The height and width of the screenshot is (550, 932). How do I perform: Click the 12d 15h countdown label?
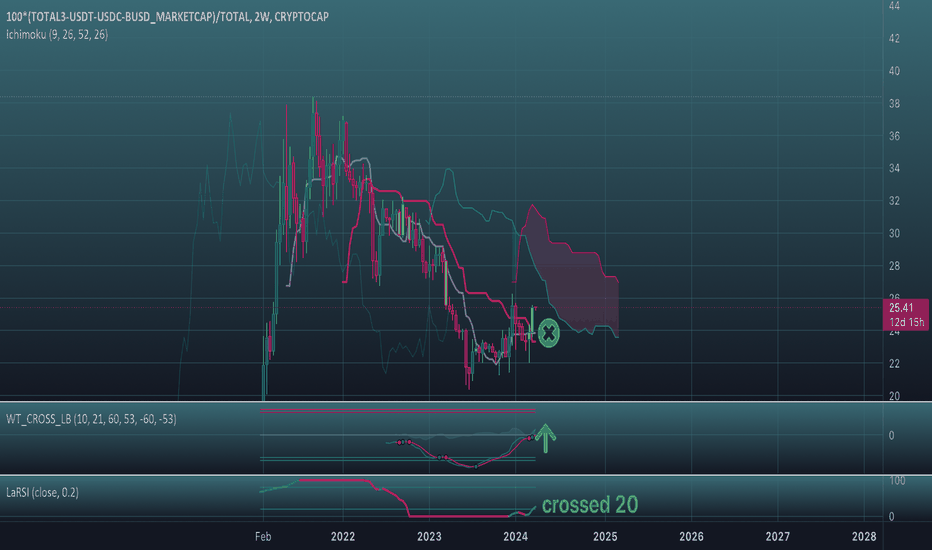pyautogui.click(x=906, y=322)
